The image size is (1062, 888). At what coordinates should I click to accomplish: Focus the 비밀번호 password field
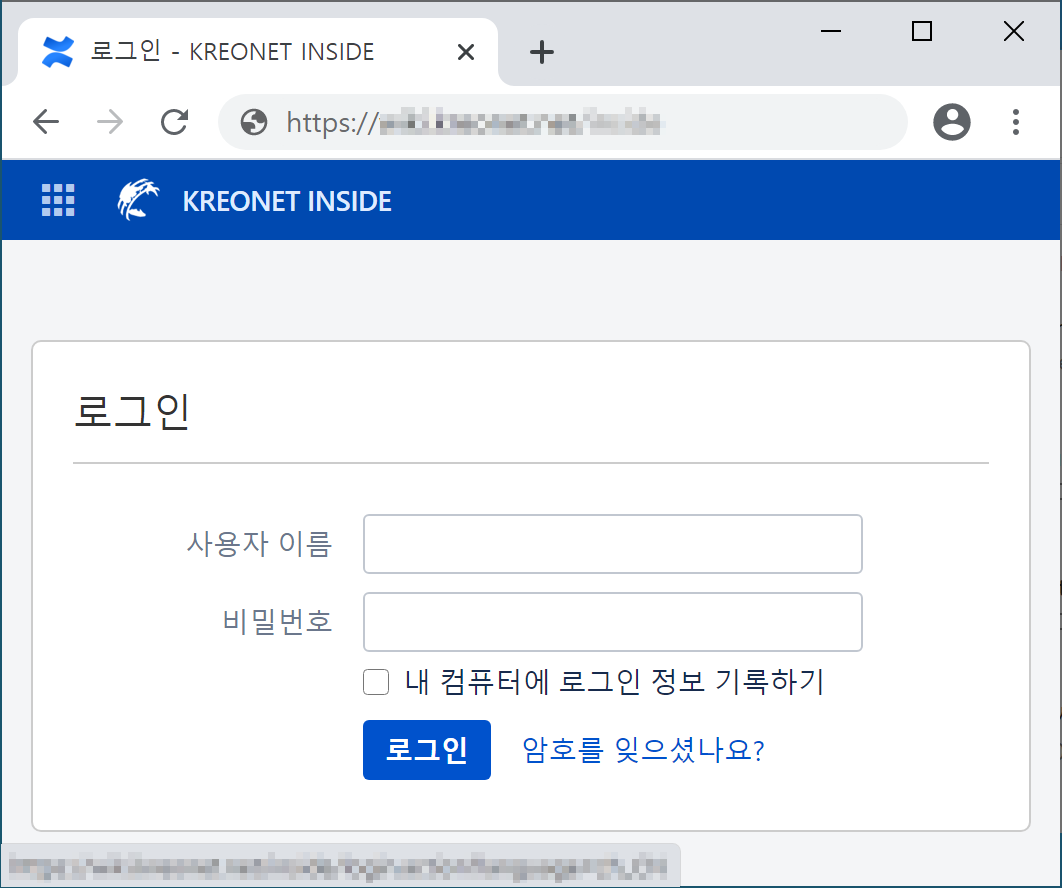click(612, 622)
